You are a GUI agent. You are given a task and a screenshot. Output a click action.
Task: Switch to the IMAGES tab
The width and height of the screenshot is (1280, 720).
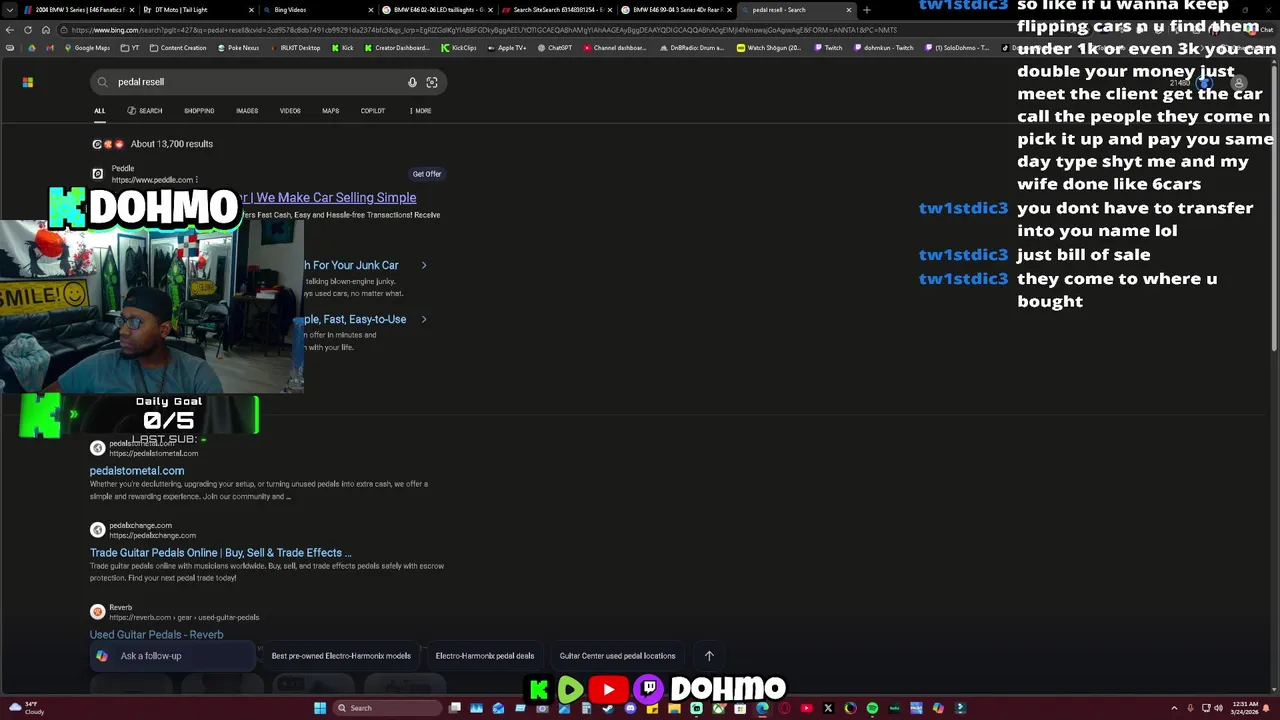coord(247,111)
